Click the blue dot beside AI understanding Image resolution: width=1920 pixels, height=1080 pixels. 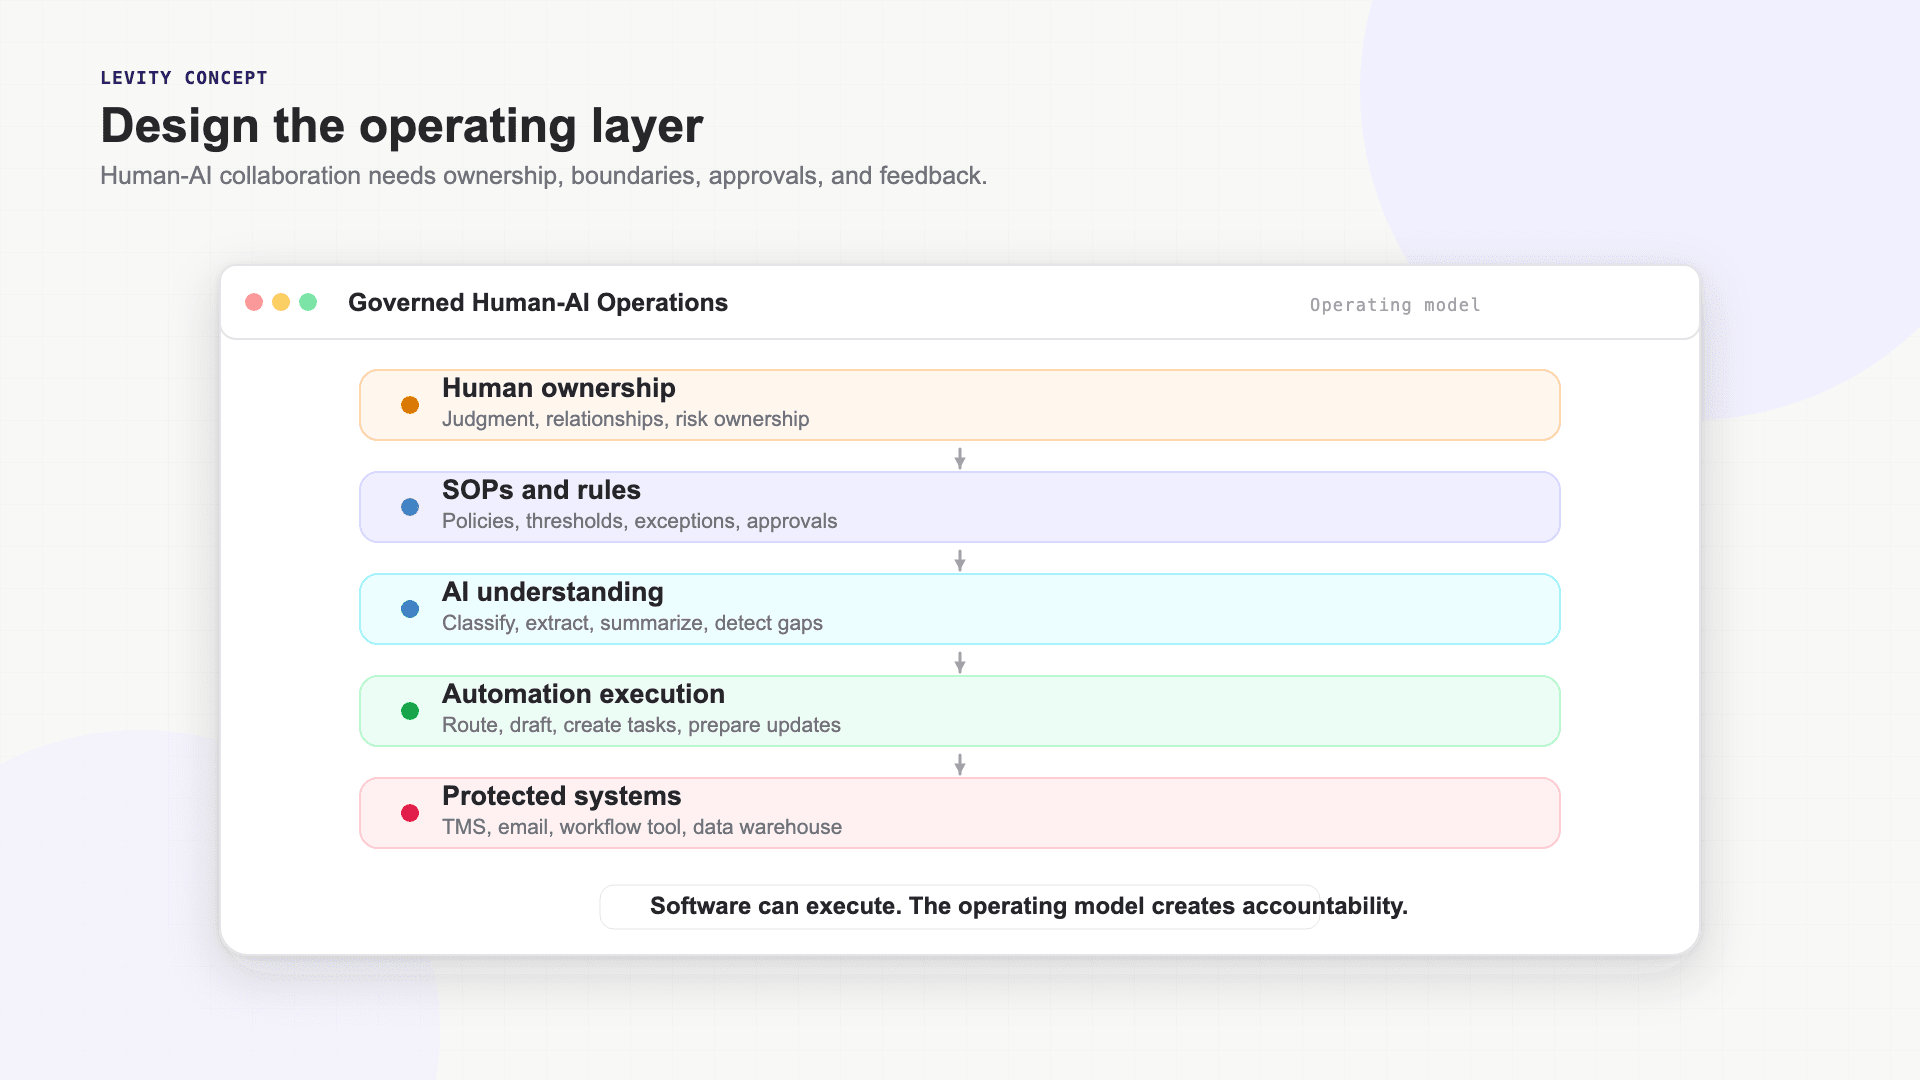(x=410, y=609)
